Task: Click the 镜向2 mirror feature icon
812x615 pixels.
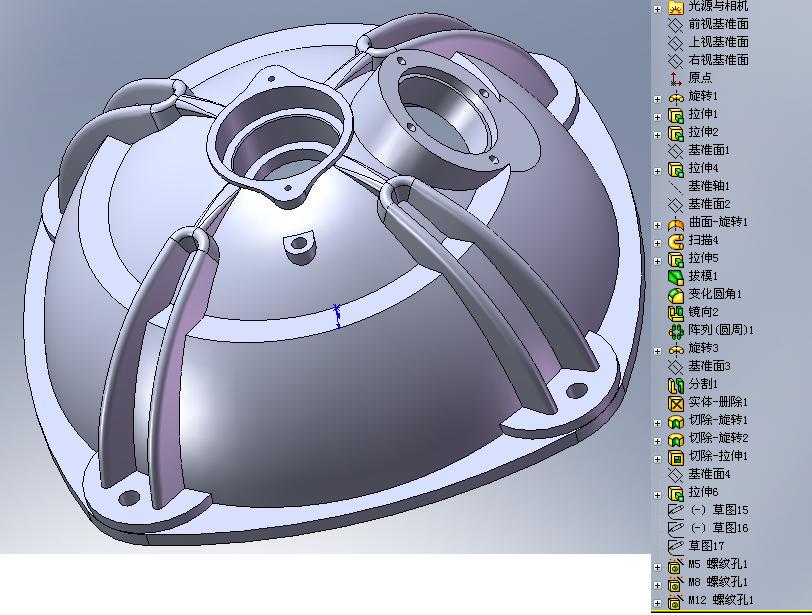Action: point(676,313)
